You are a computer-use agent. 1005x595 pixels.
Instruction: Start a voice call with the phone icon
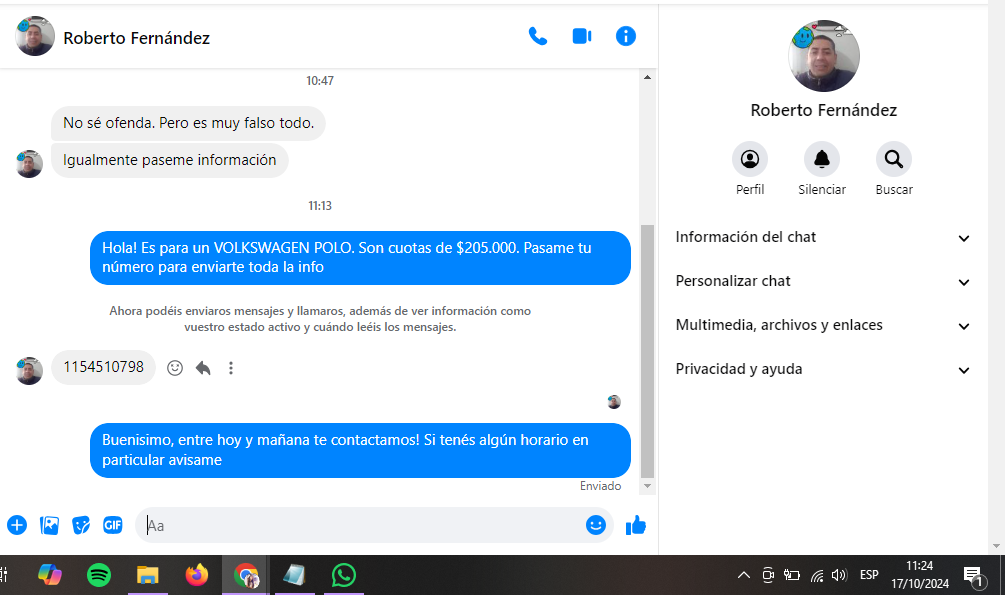point(538,37)
